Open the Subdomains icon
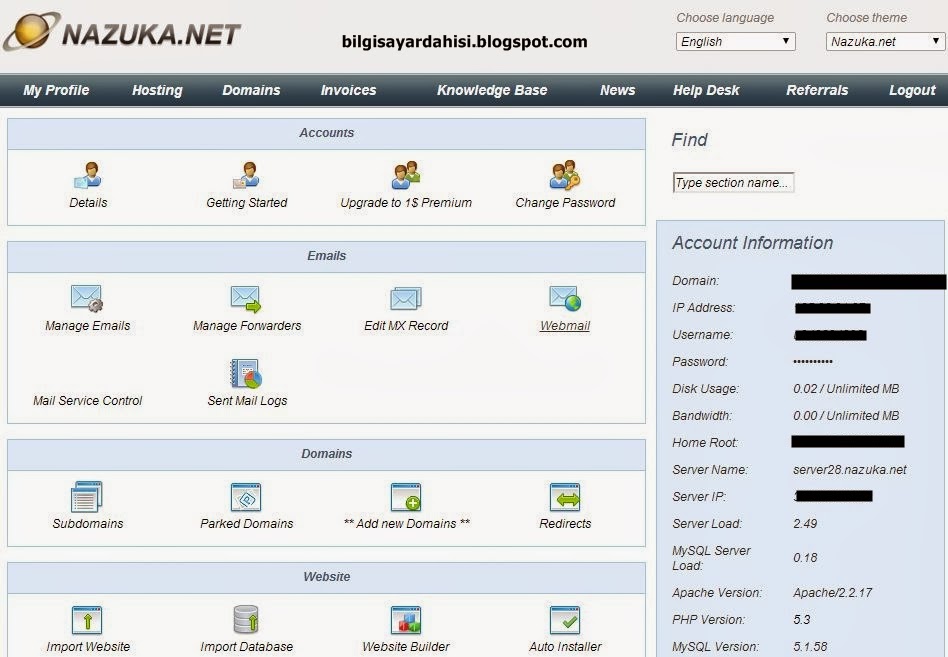Screen dimensions: 948x657 (x=87, y=497)
